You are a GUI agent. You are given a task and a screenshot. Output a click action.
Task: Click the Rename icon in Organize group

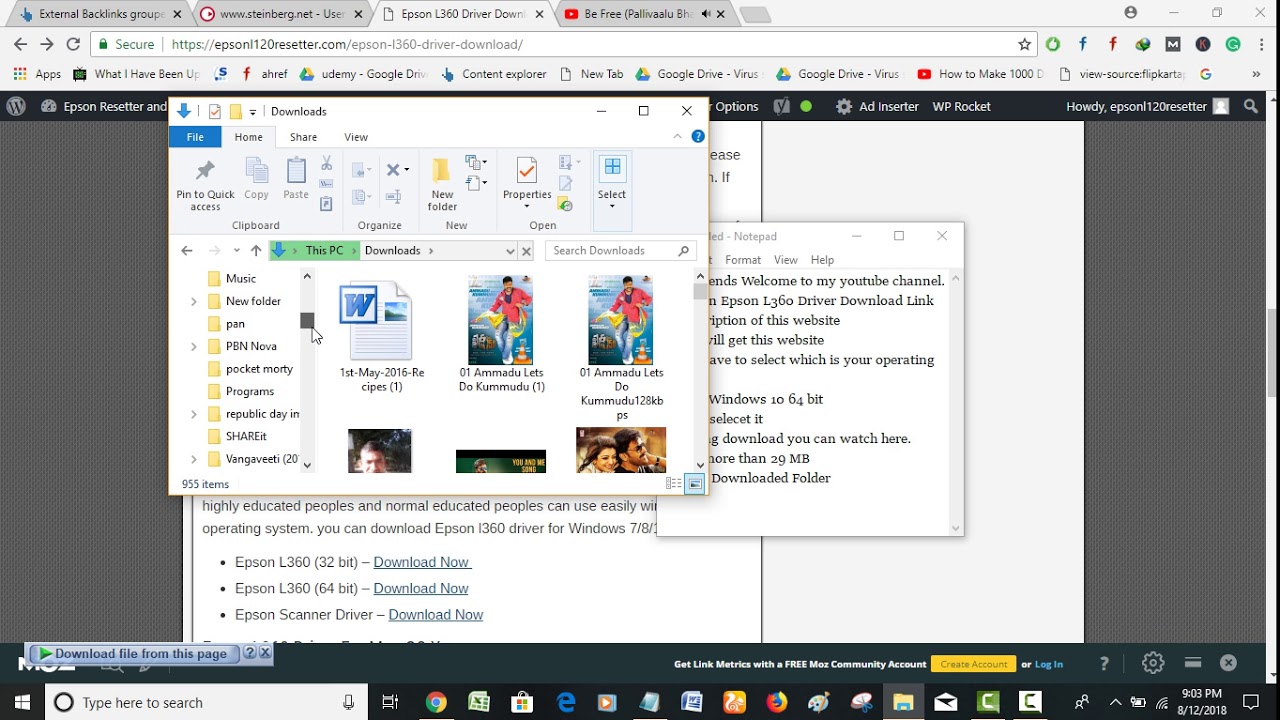click(393, 197)
